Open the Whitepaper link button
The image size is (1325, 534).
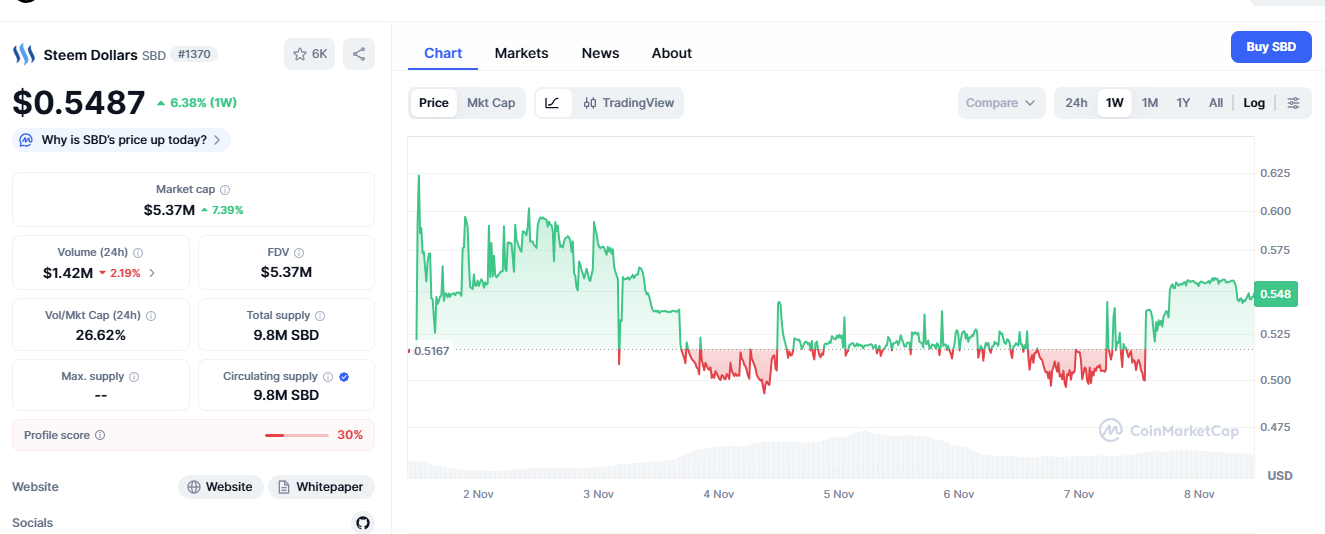(x=321, y=487)
